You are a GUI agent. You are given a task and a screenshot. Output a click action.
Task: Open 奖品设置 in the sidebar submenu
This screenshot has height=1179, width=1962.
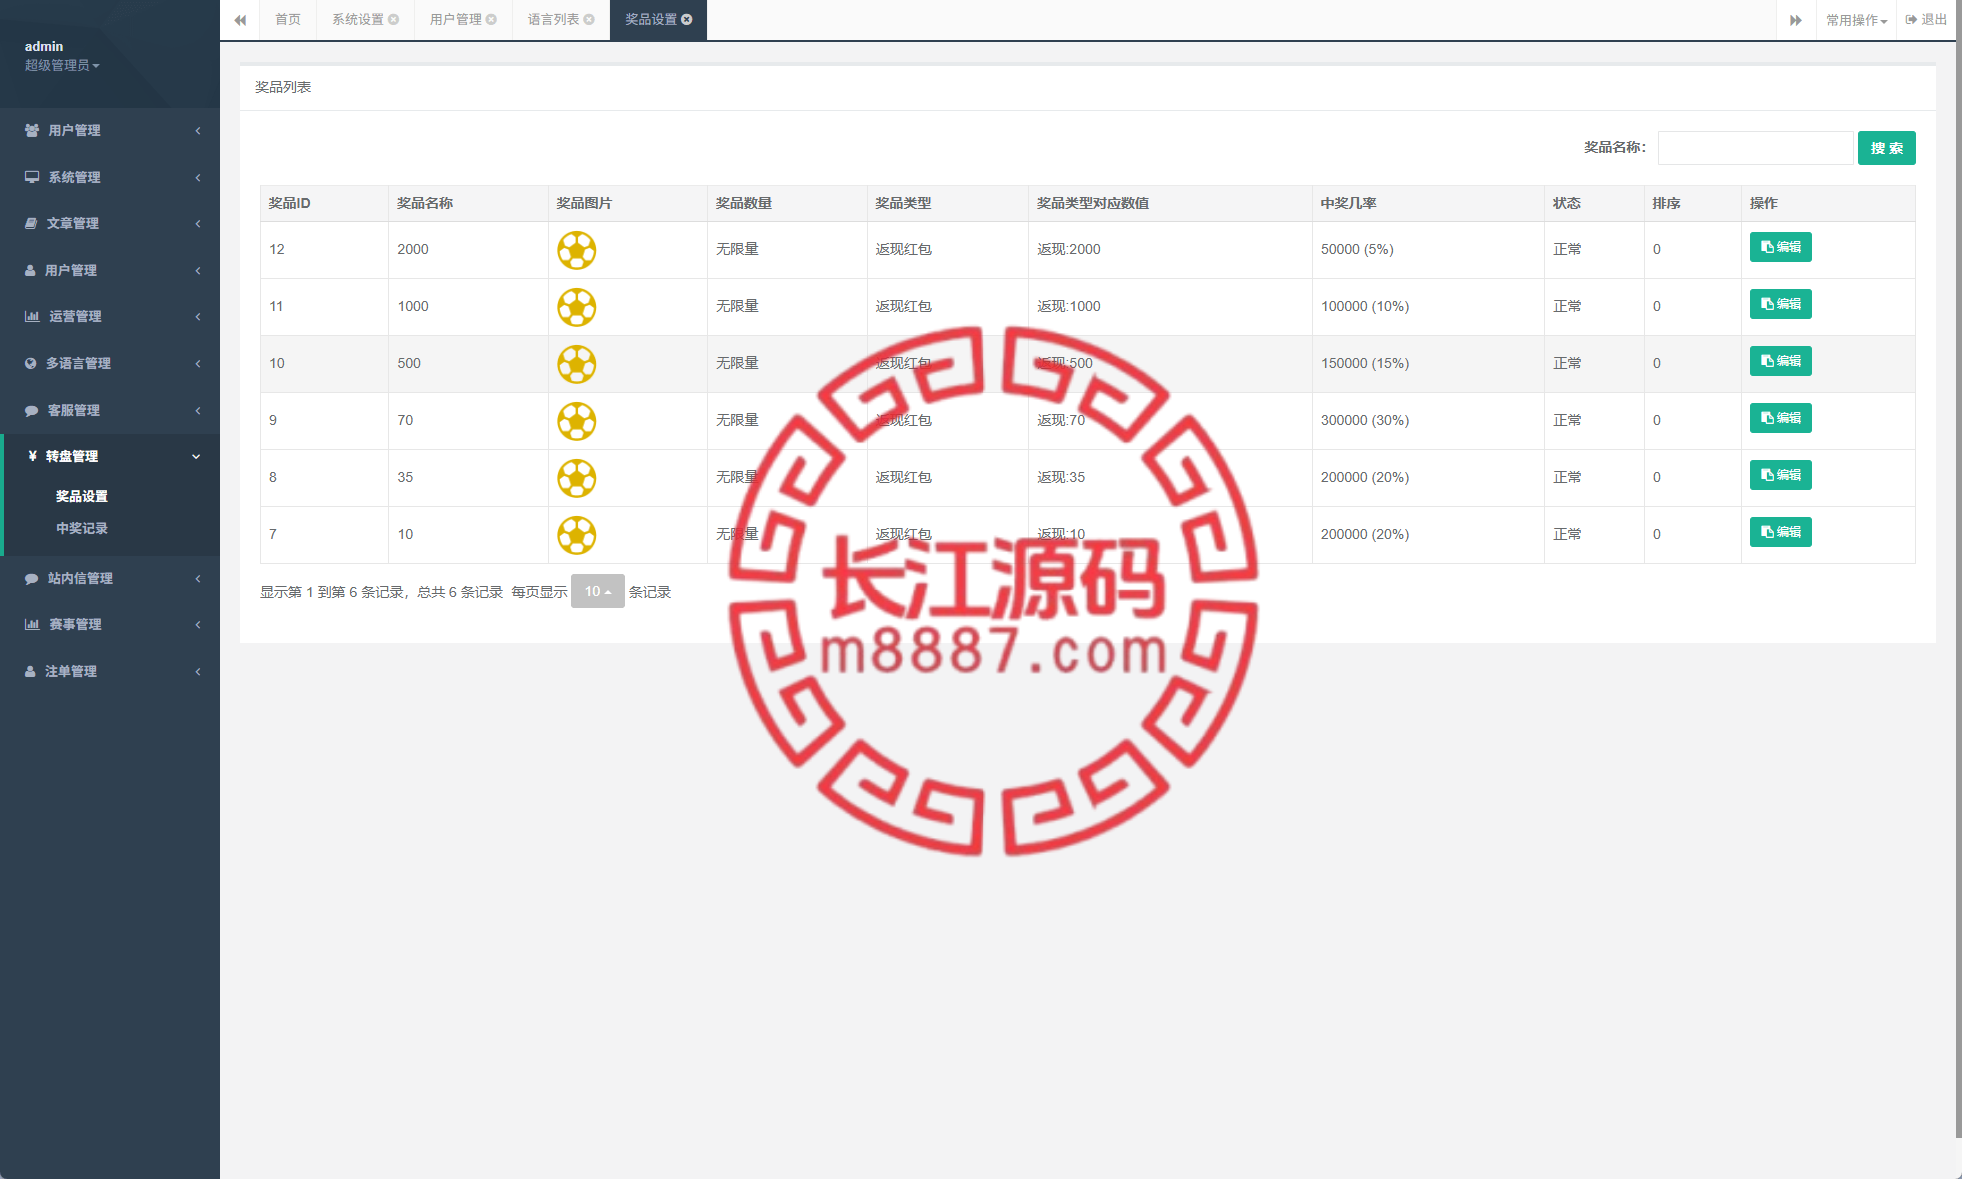click(x=82, y=496)
